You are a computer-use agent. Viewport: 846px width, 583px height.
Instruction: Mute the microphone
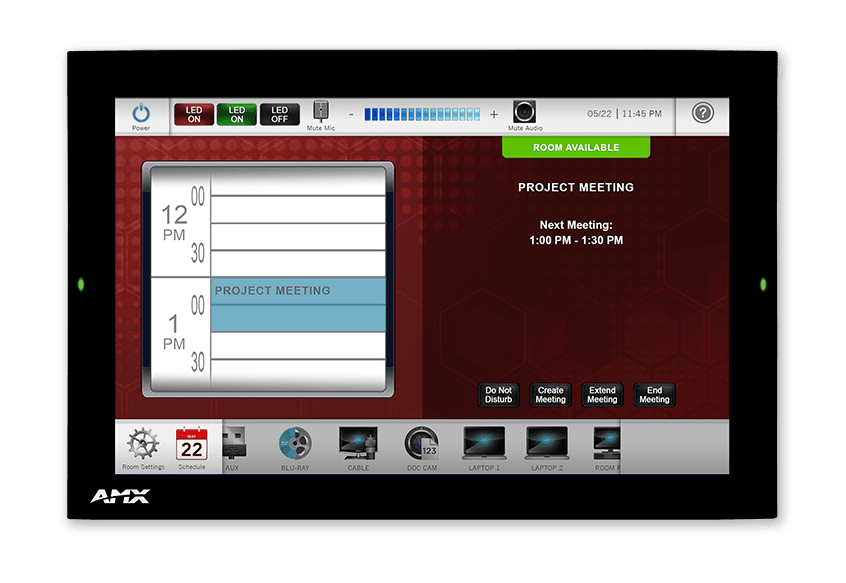click(321, 113)
